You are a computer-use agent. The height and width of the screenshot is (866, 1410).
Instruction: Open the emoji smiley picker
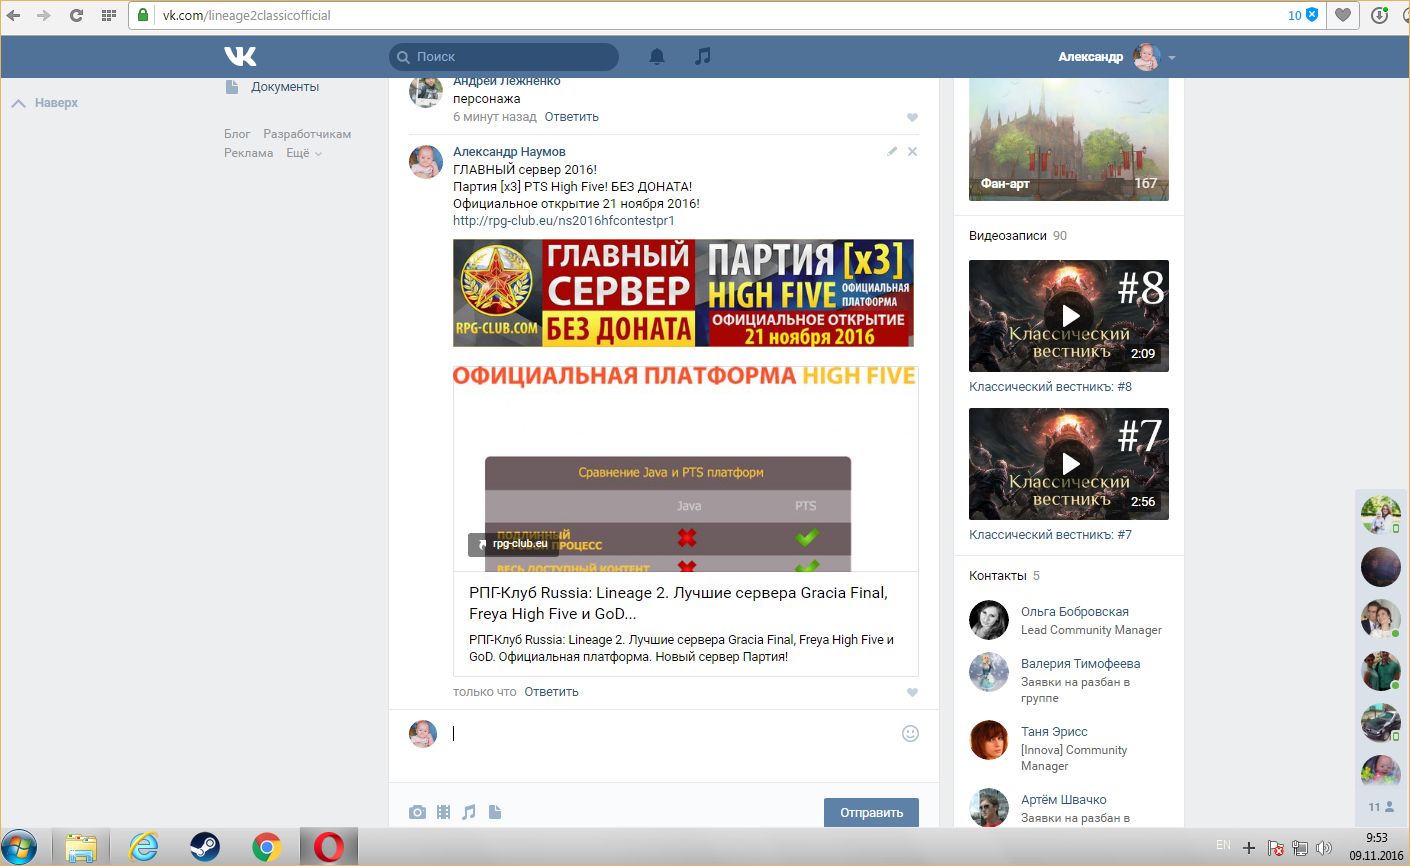pyautogui.click(x=910, y=733)
